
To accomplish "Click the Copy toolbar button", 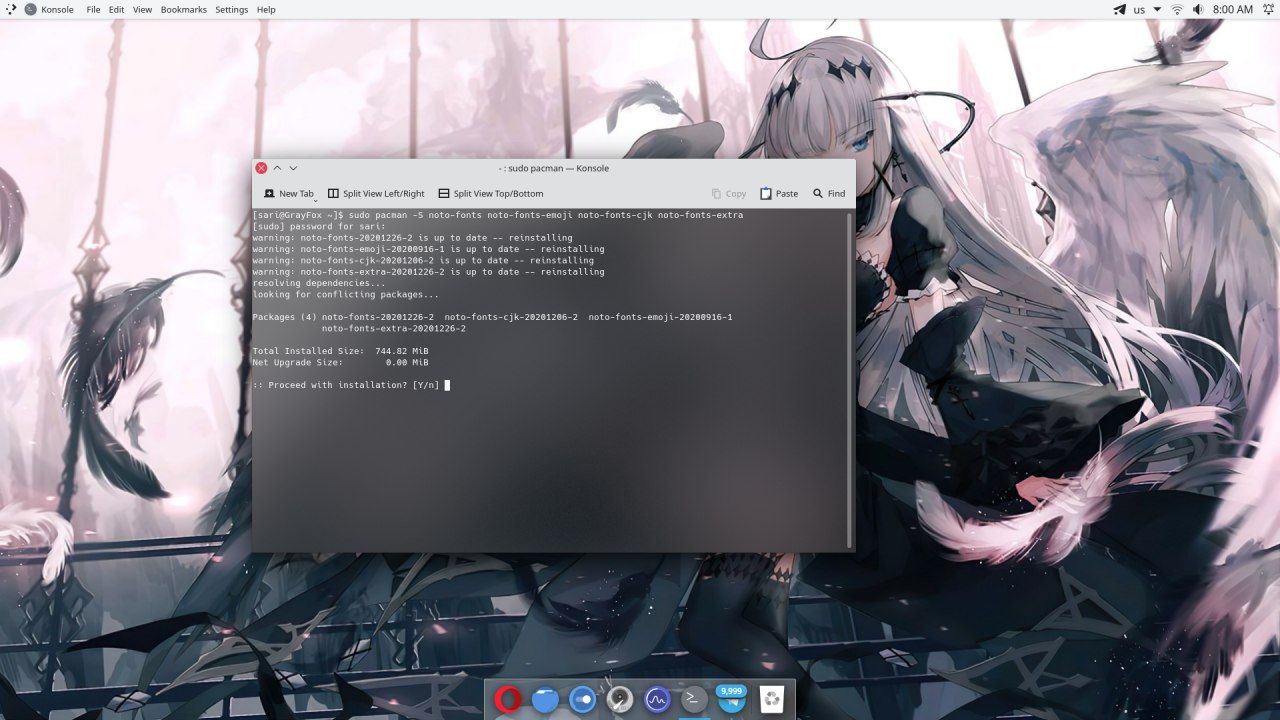I will pos(728,193).
